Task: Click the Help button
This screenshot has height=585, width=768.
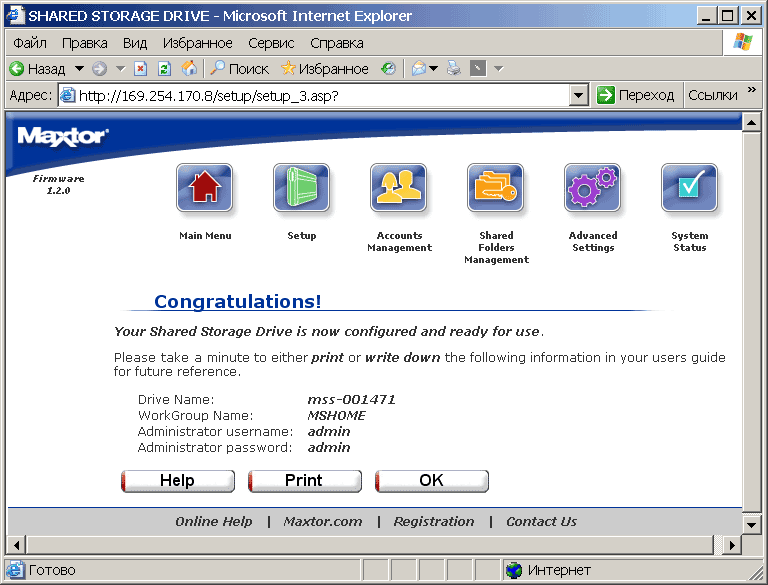Action: pos(178,481)
